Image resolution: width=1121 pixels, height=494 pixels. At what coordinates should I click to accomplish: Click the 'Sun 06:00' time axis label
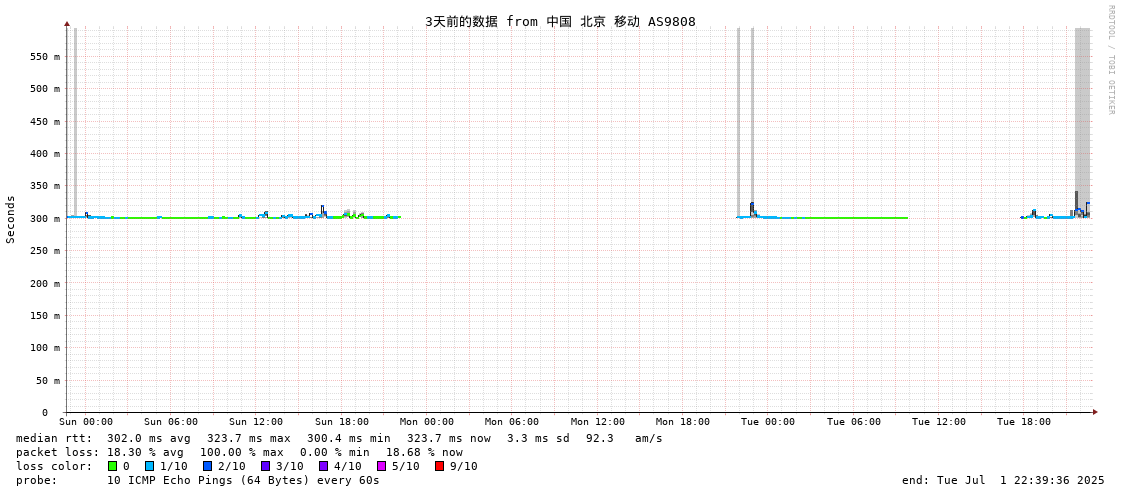(171, 422)
